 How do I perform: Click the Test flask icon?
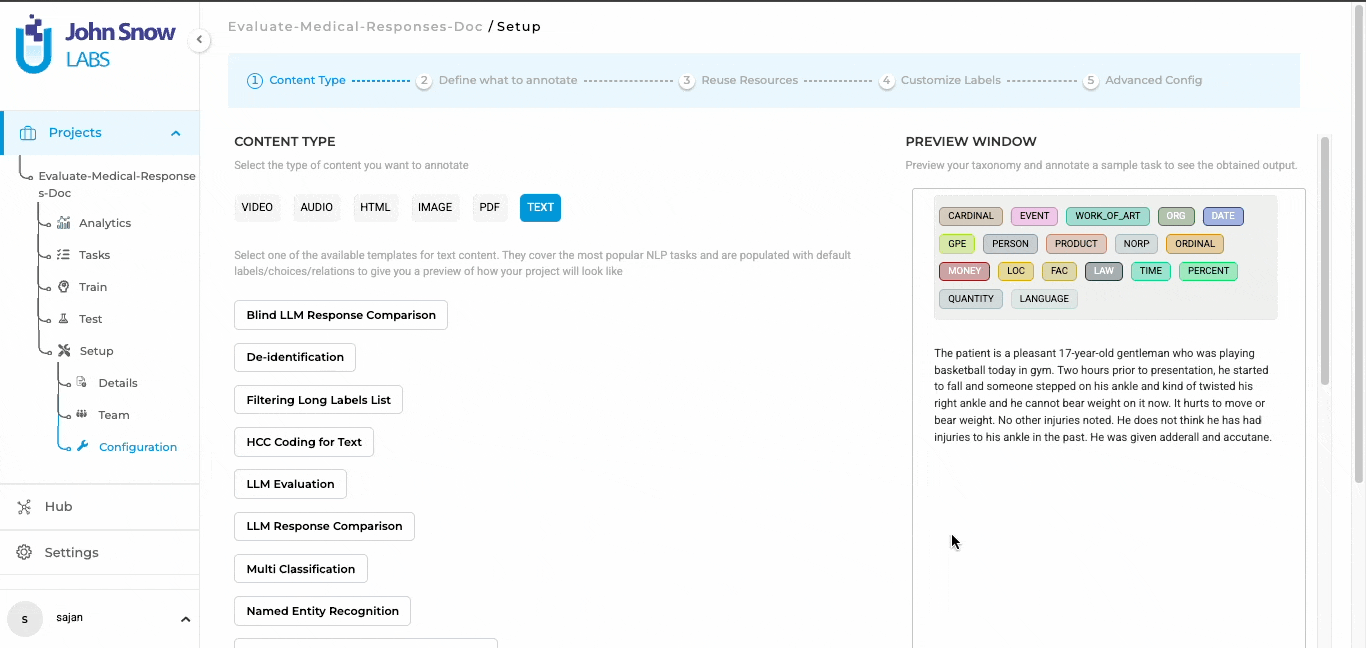click(x=64, y=319)
